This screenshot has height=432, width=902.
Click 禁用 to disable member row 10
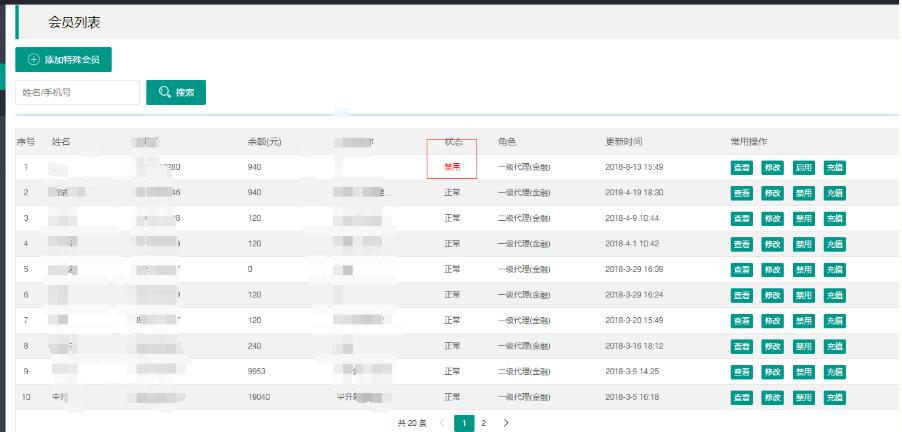click(804, 397)
